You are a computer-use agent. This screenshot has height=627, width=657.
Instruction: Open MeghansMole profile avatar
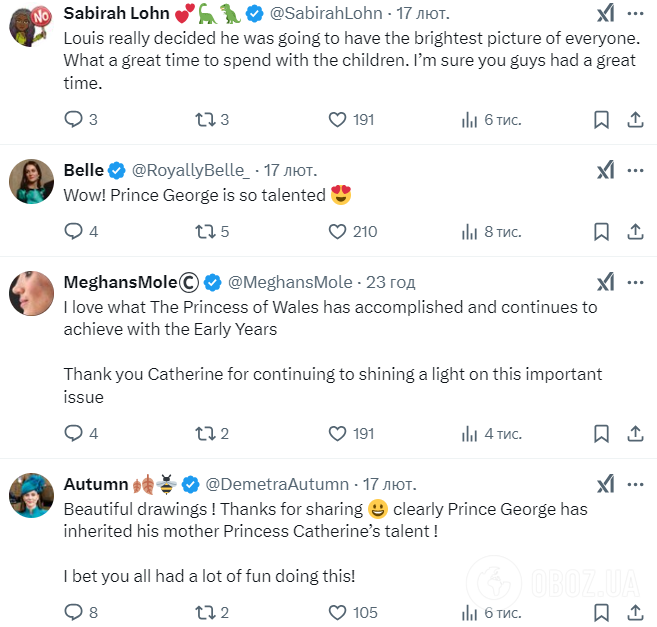pyautogui.click(x=31, y=291)
